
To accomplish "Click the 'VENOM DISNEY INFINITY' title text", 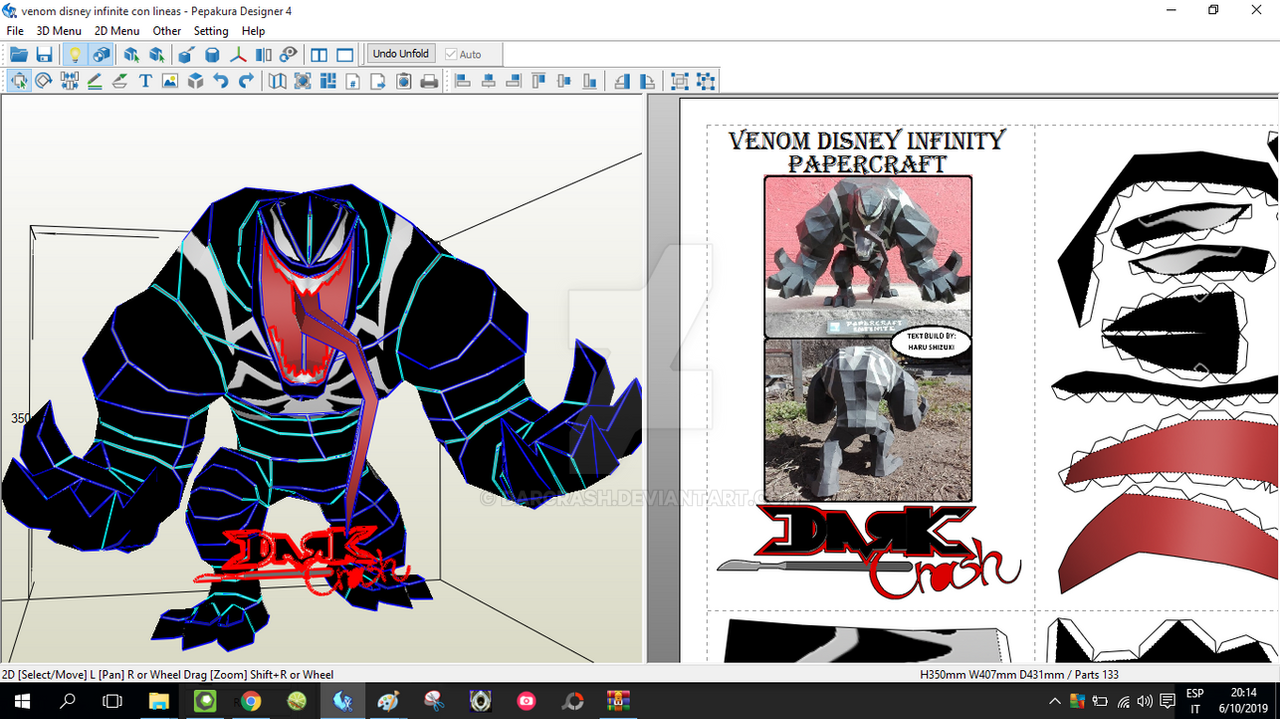I will (866, 141).
